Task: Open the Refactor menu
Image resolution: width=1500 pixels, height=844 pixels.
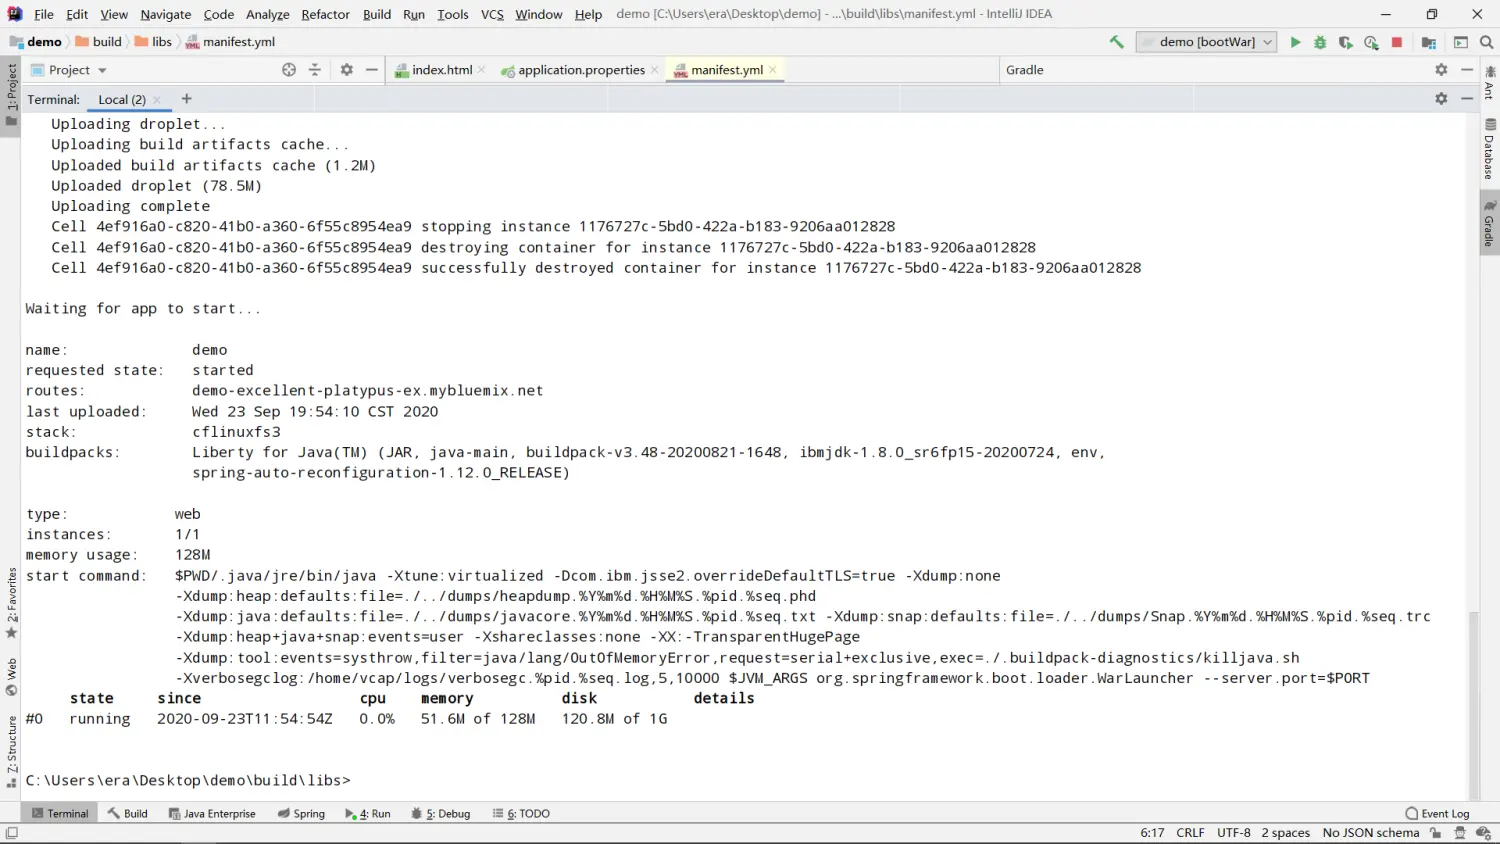Action: pos(325,14)
